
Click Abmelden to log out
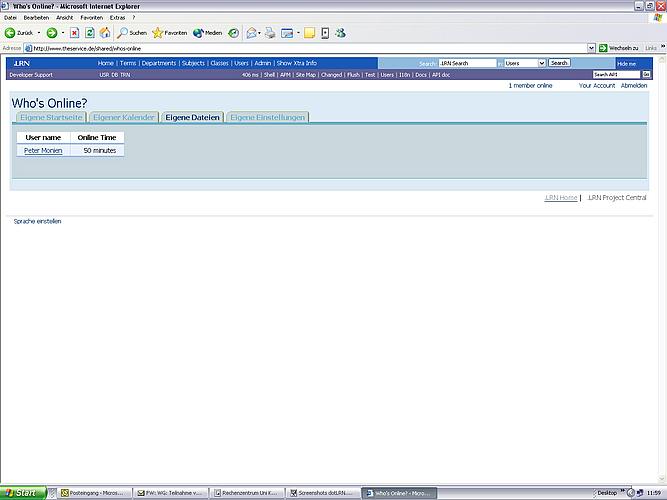pos(634,86)
